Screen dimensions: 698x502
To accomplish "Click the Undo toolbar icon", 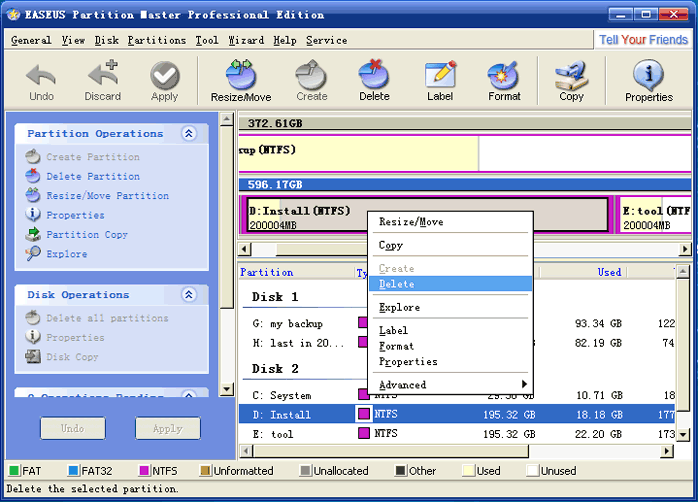I will point(41,81).
